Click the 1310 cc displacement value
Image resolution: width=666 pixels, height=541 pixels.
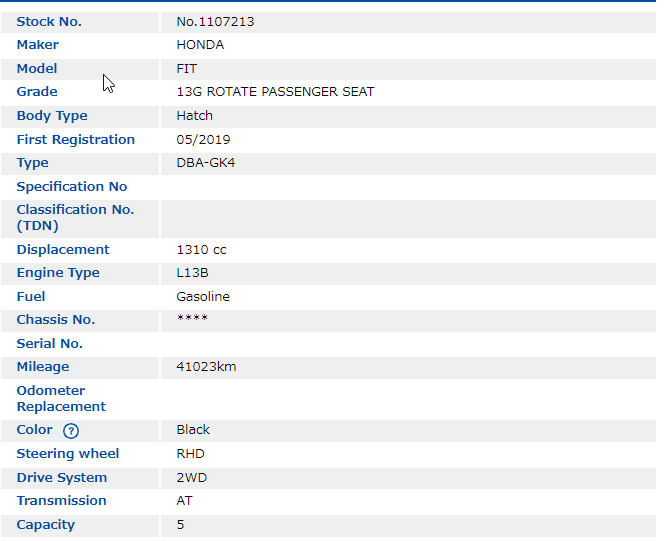201,250
